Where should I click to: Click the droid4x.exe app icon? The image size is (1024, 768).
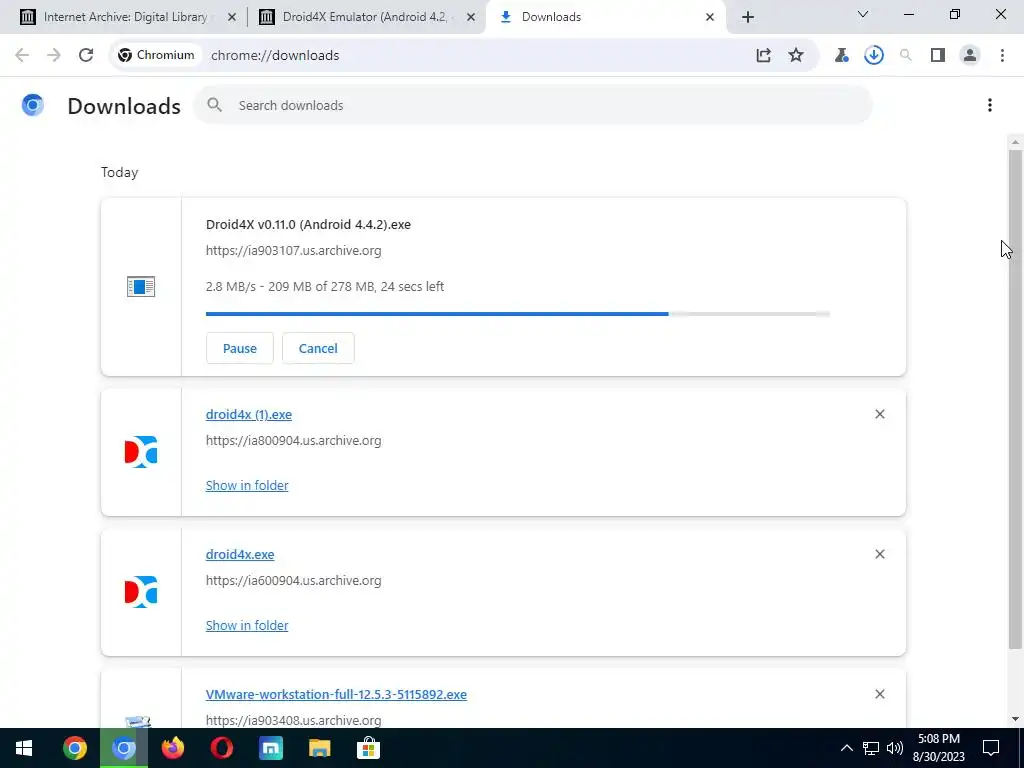tap(141, 592)
